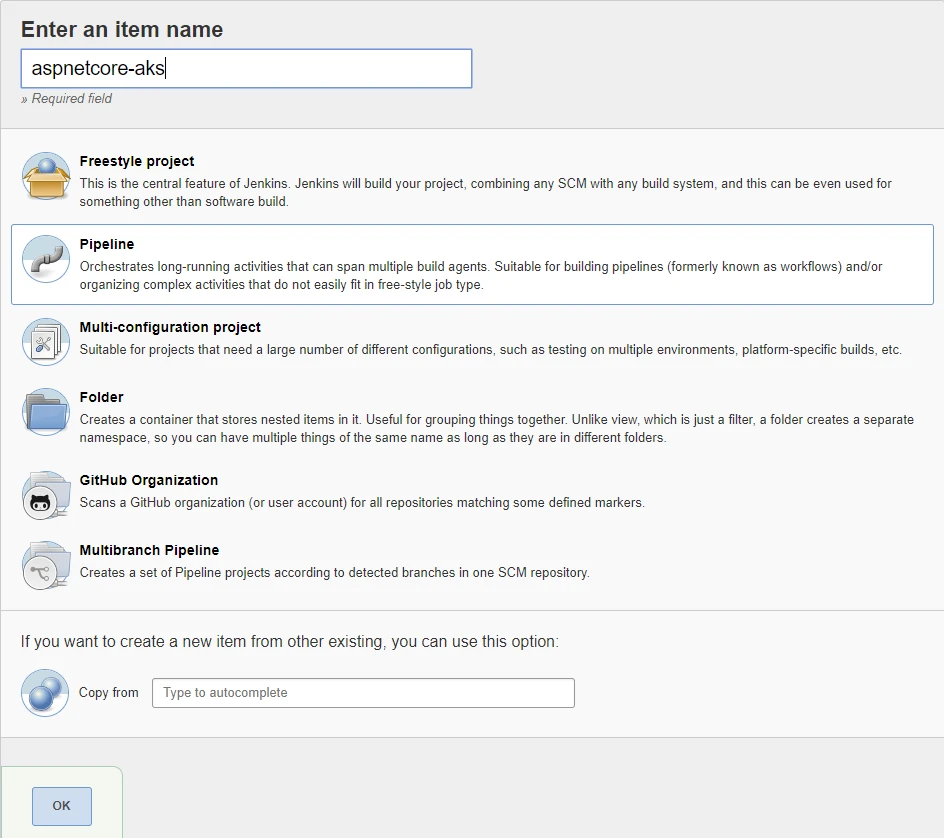Click the Pipeline description about orchestrating activities

point(481,276)
